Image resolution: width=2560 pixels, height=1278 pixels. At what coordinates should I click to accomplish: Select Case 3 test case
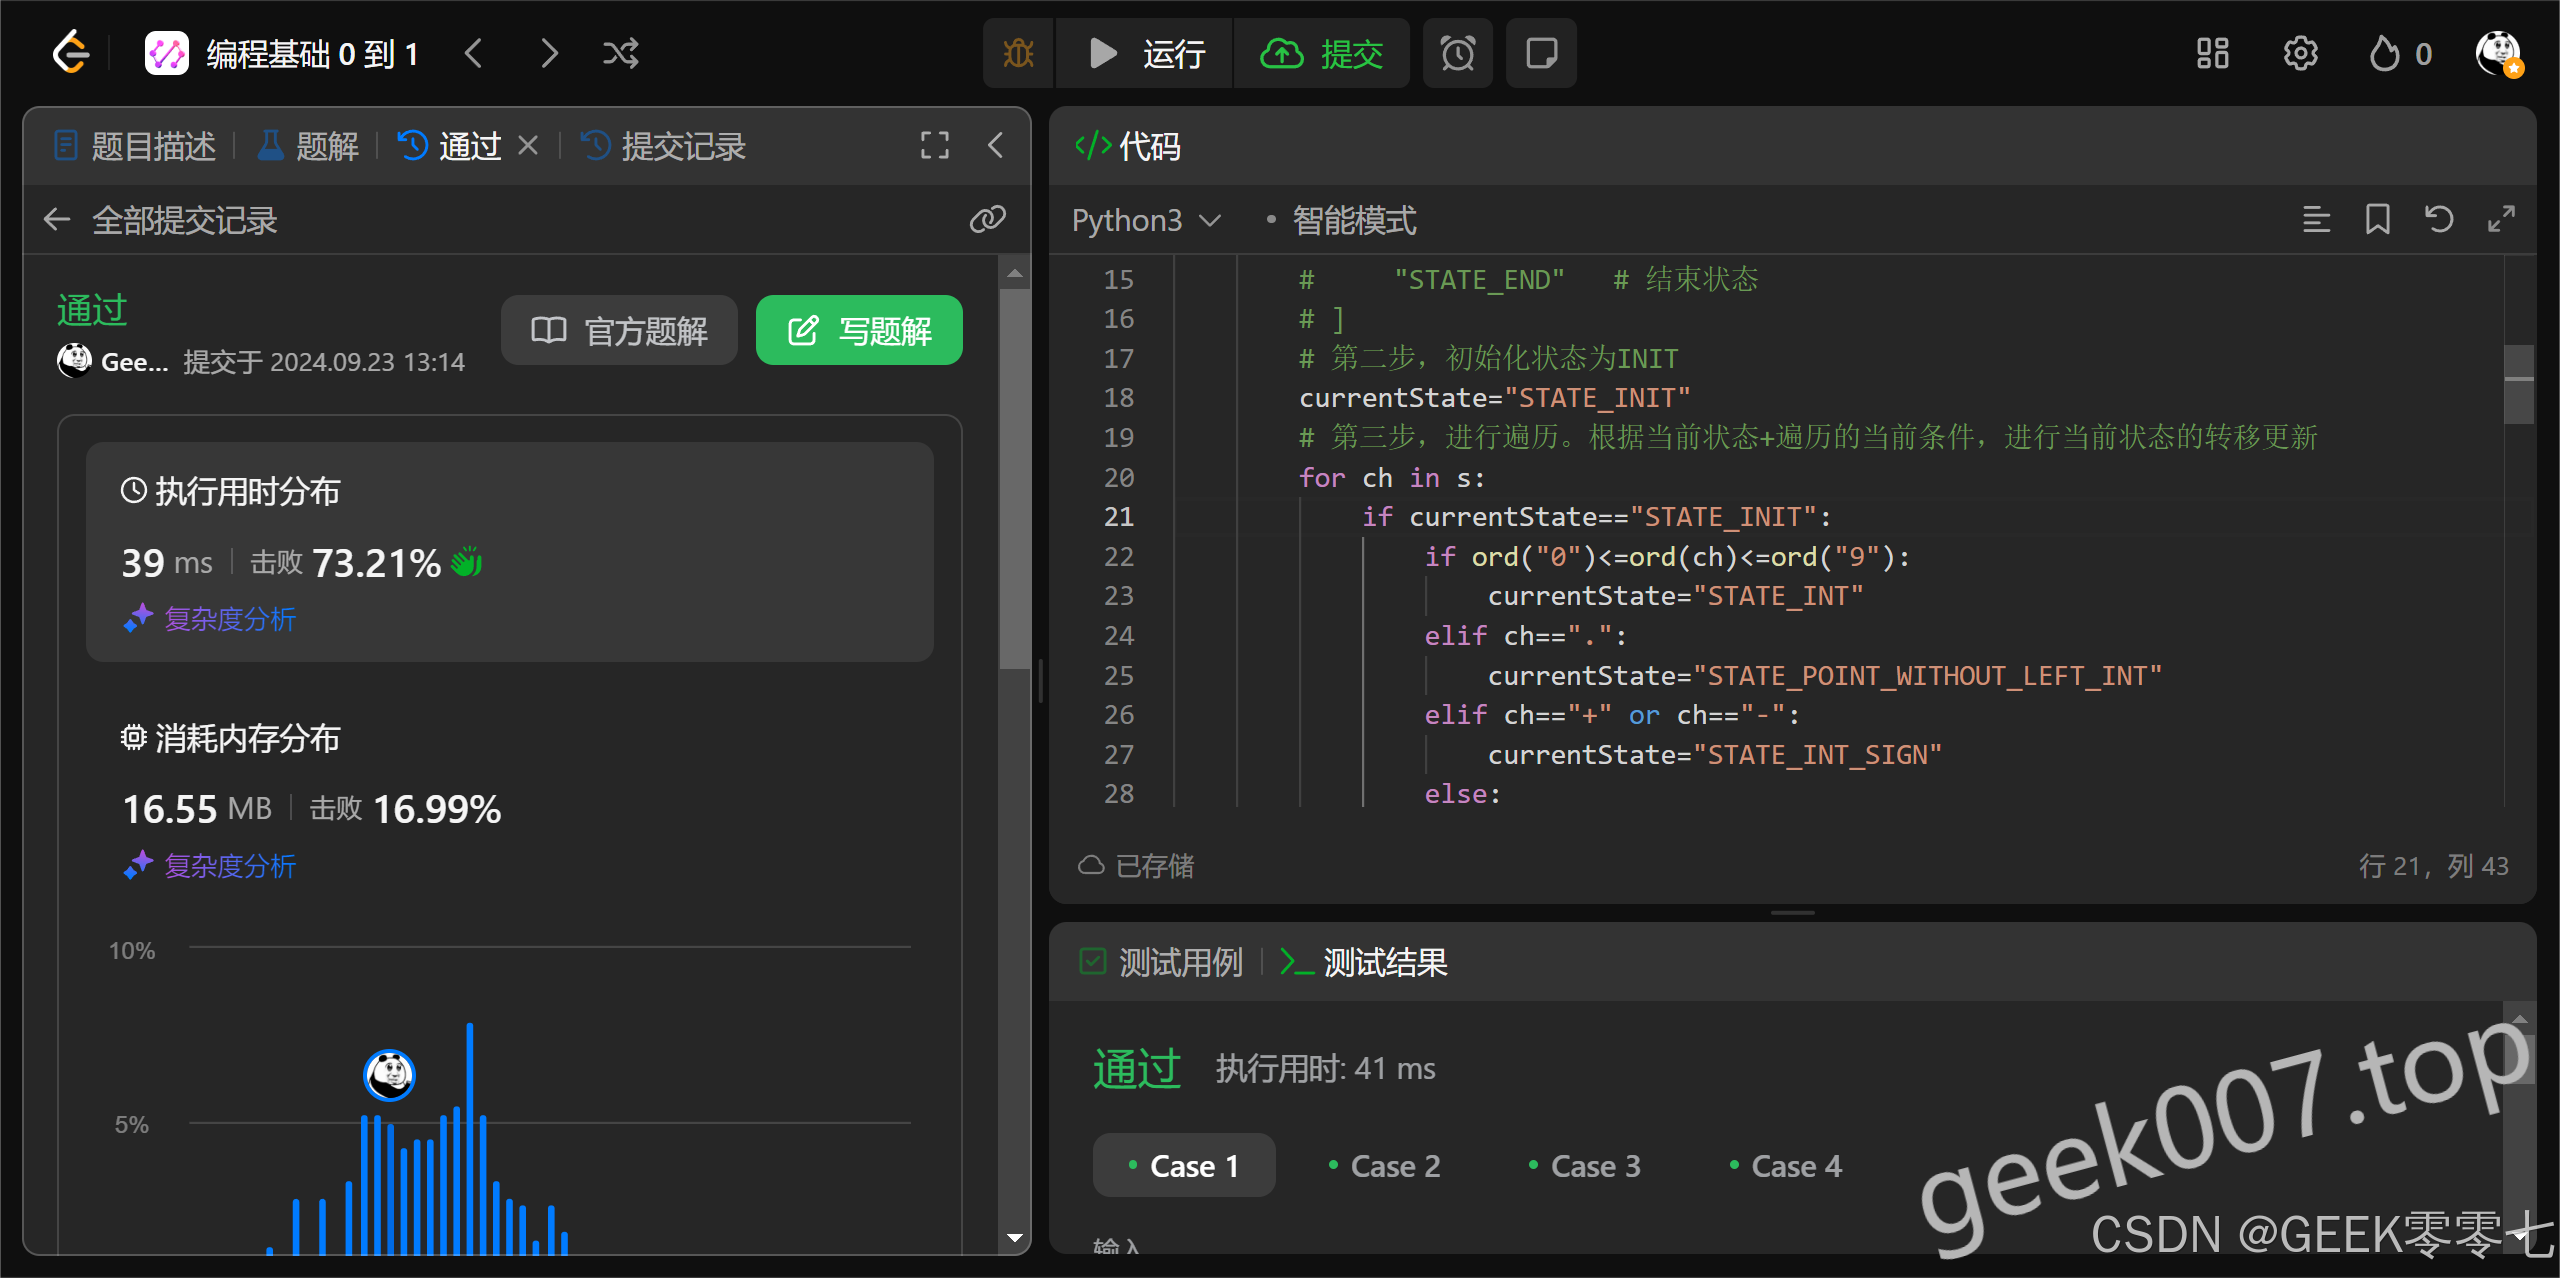click(x=1584, y=1166)
